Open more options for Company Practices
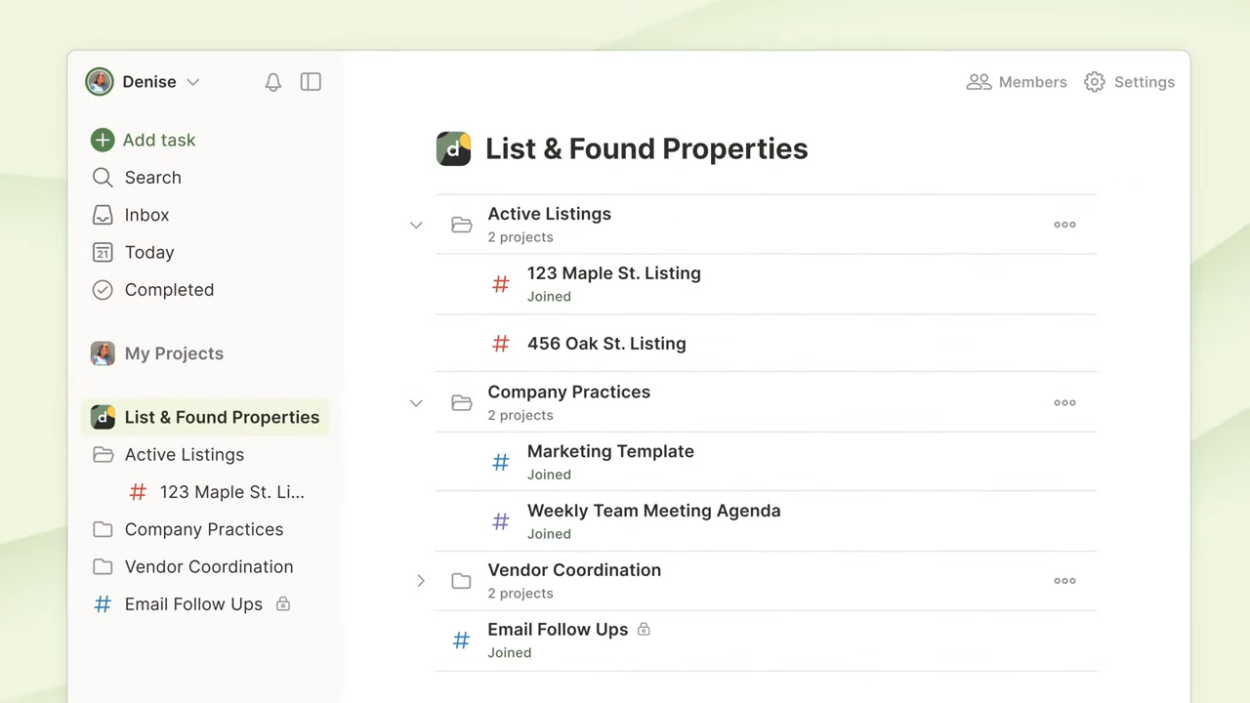1250x703 pixels. coord(1065,403)
